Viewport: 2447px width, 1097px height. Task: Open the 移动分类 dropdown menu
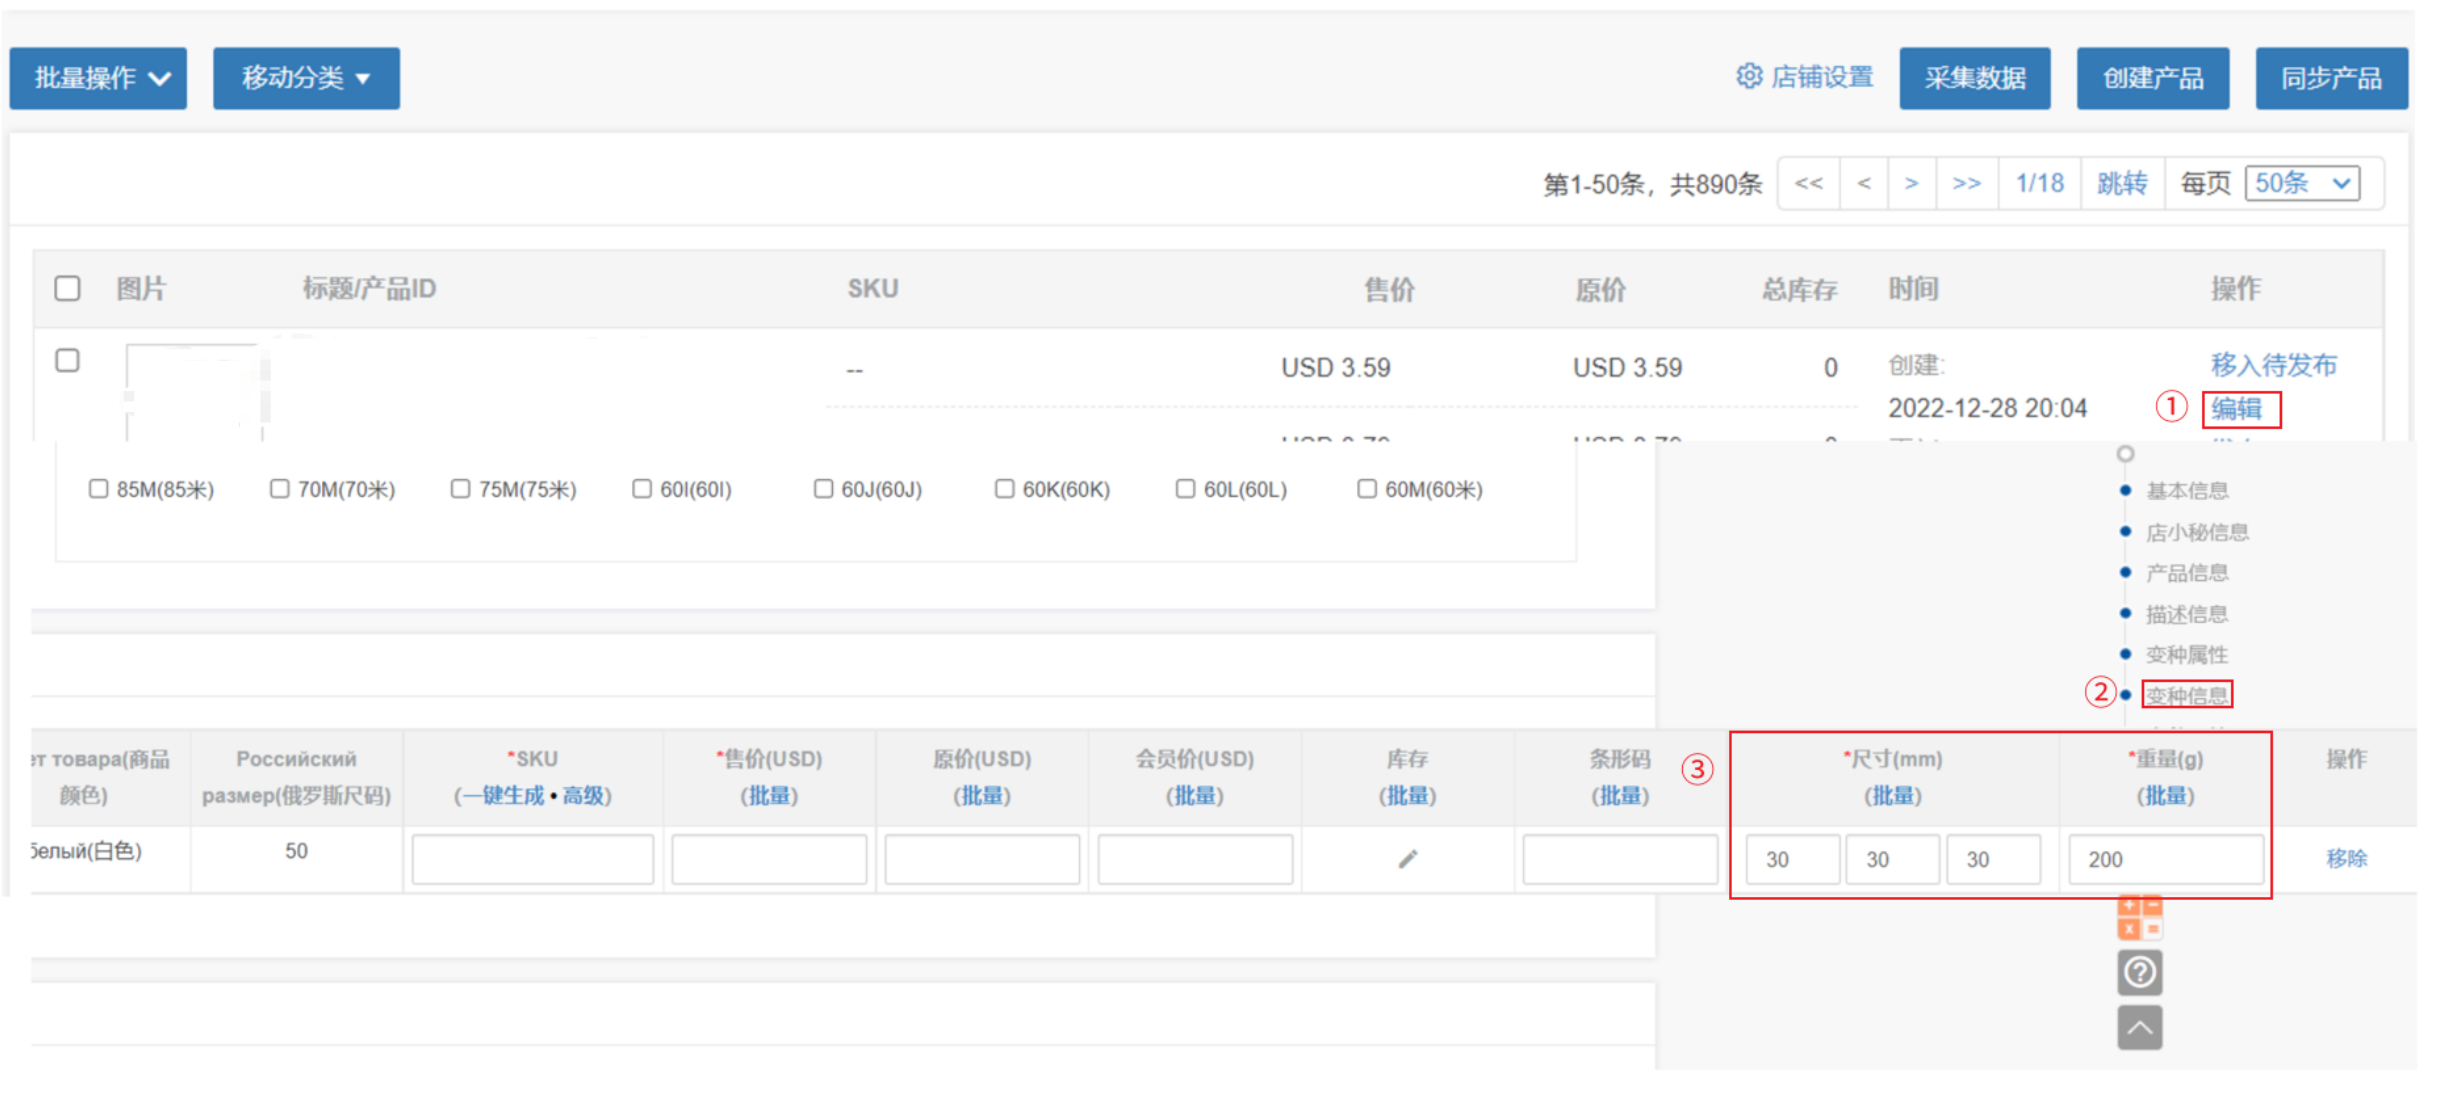pos(306,78)
